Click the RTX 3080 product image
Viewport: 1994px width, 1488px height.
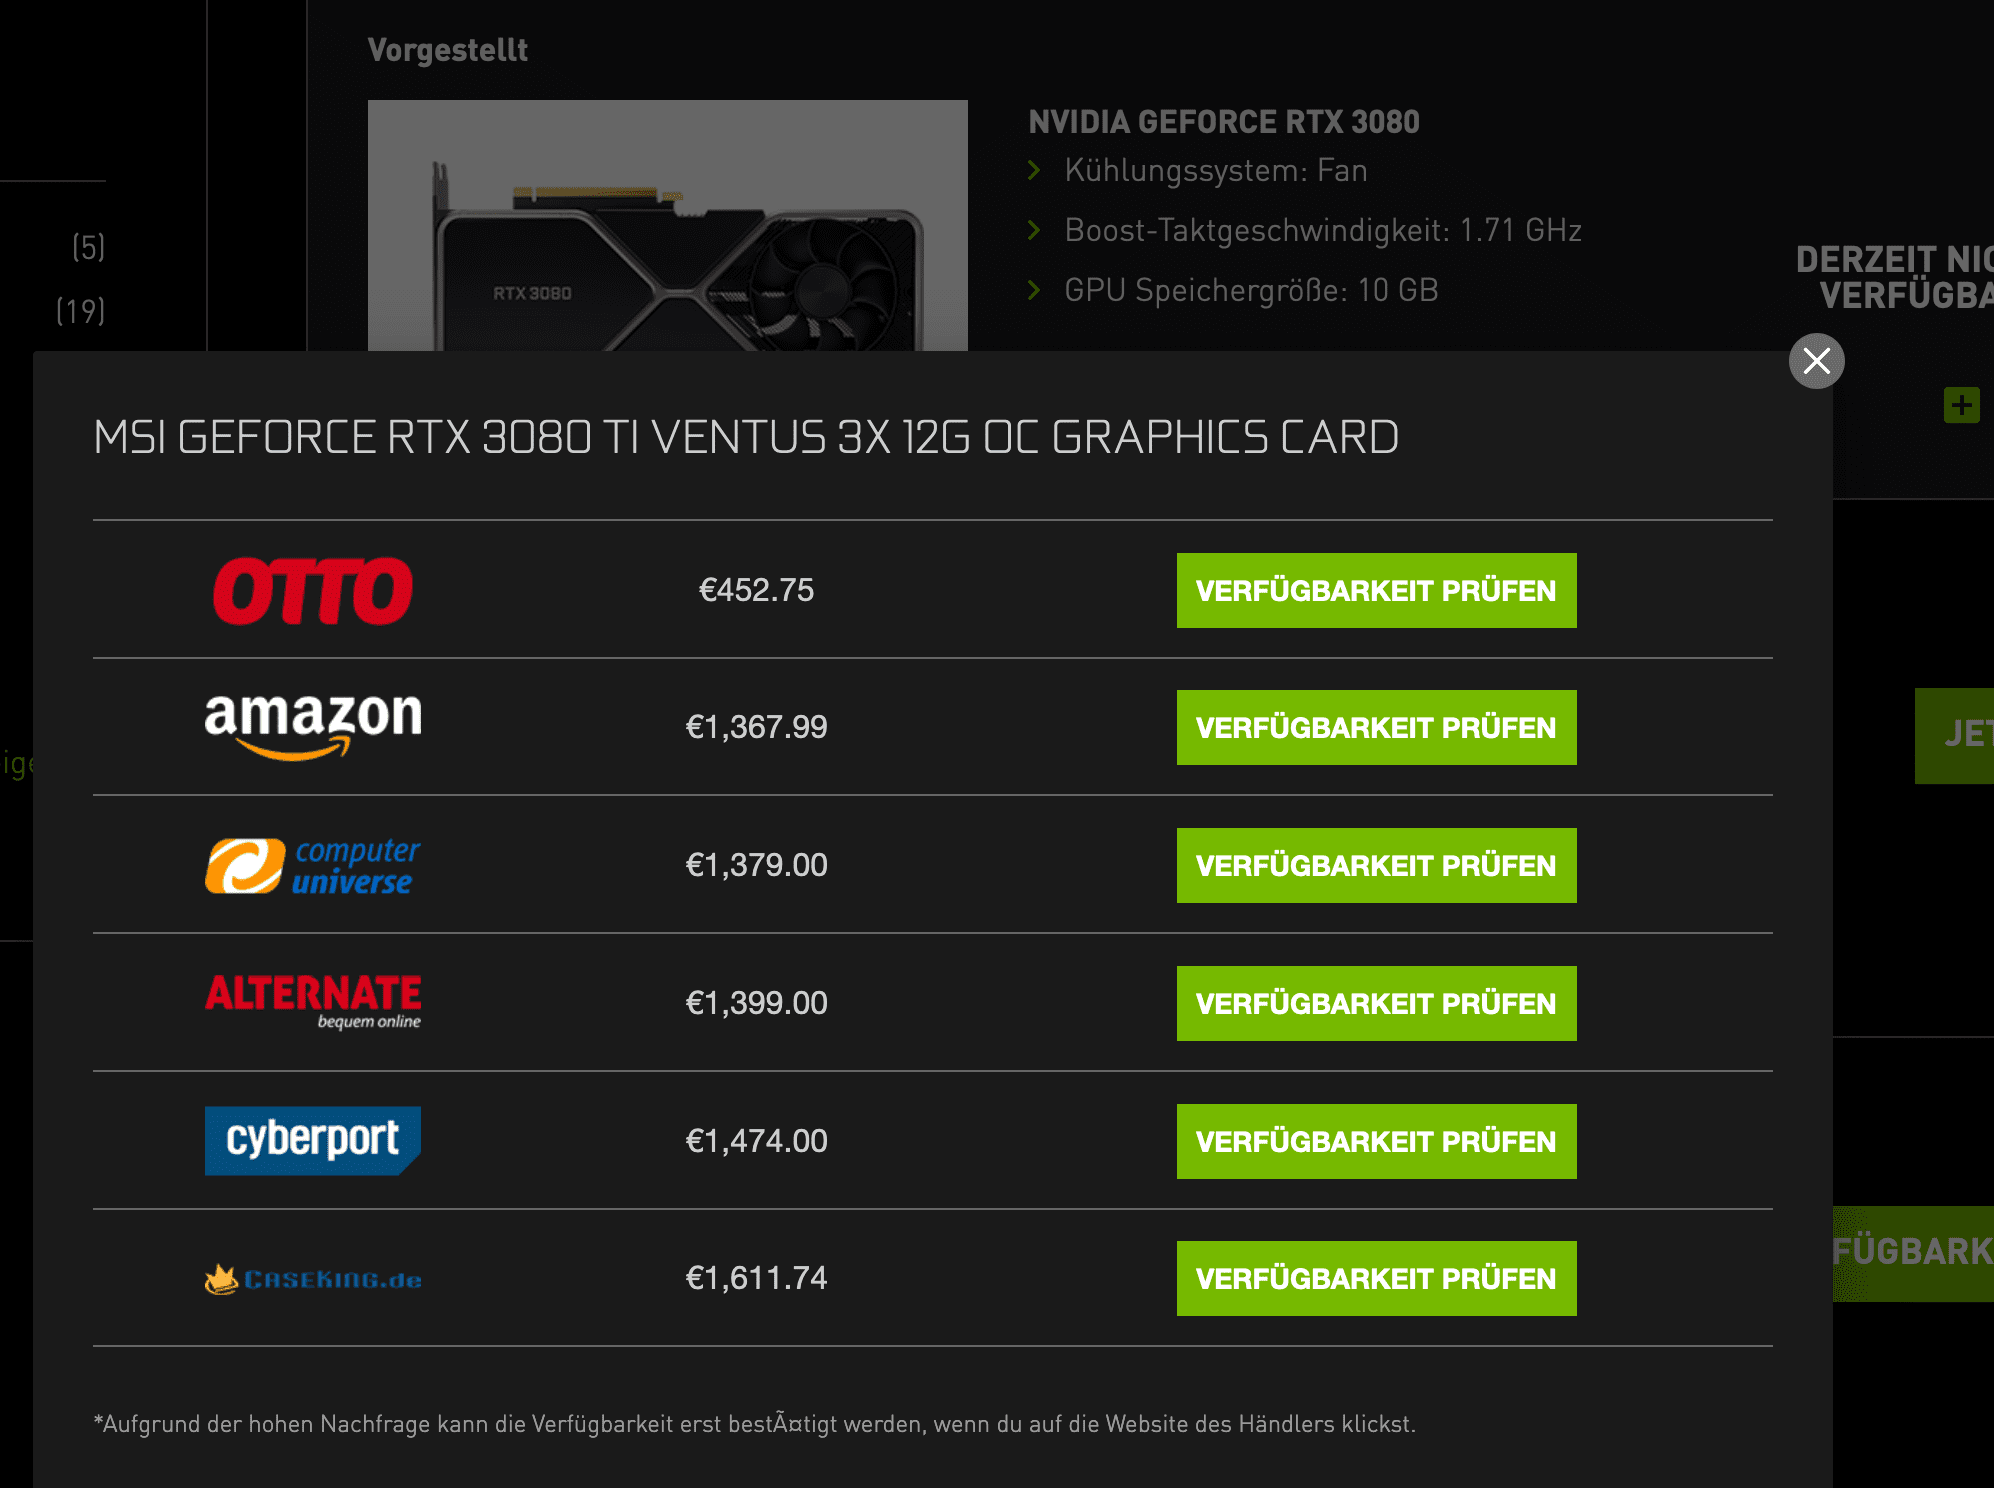[667, 225]
